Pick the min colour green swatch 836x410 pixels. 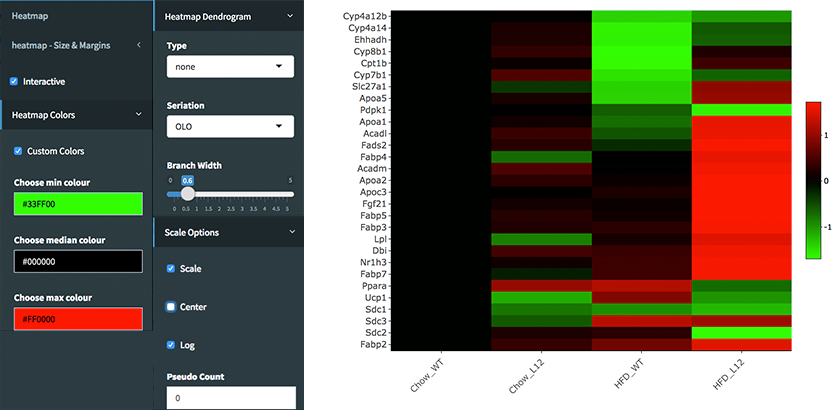click(78, 204)
